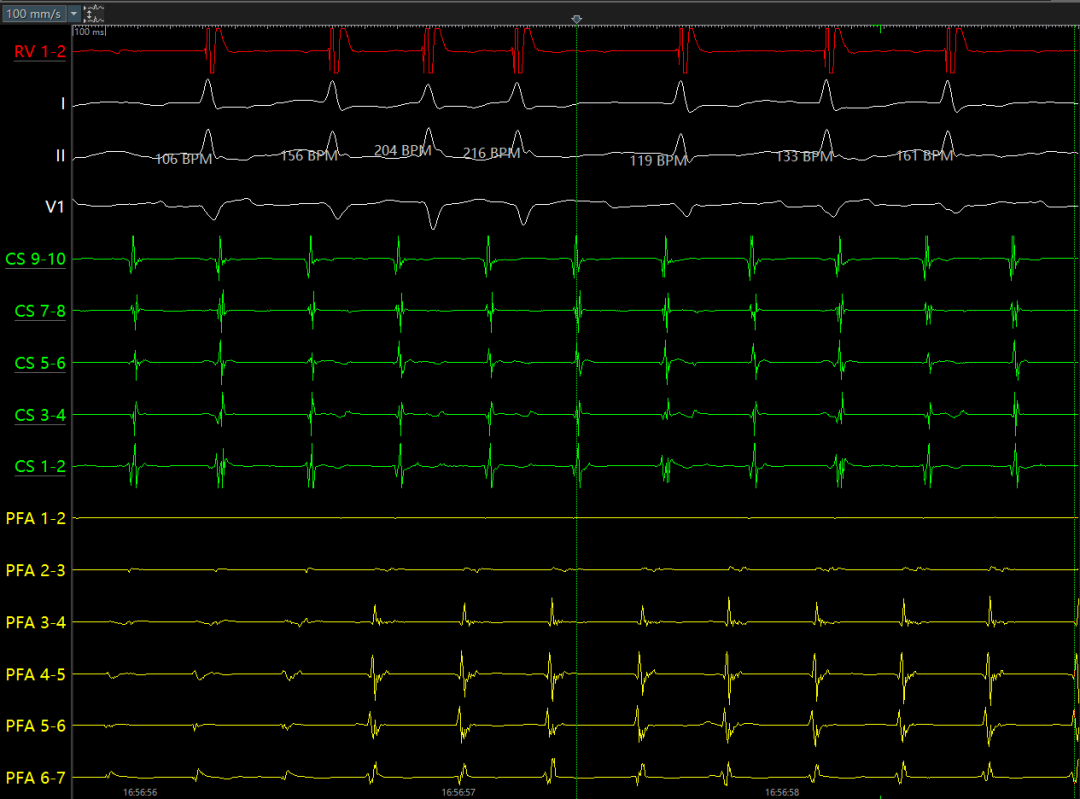This screenshot has width=1080, height=799.
Task: Choose the CS 3-4 channel label
Action: point(40,415)
